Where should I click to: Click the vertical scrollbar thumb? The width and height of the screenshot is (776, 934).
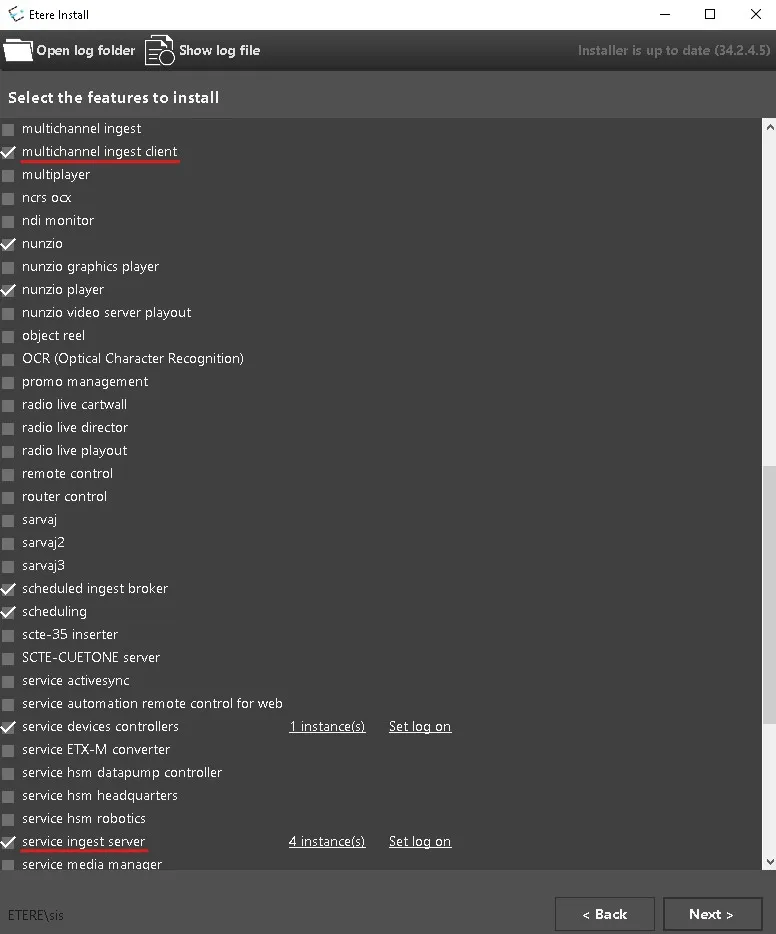click(768, 595)
